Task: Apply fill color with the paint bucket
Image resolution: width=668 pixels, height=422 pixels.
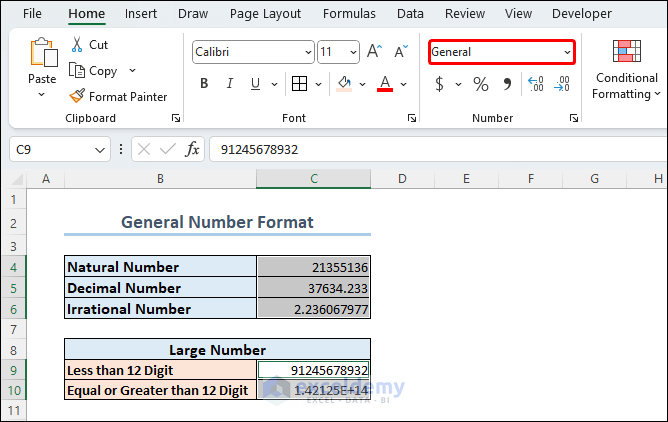Action: click(x=344, y=83)
